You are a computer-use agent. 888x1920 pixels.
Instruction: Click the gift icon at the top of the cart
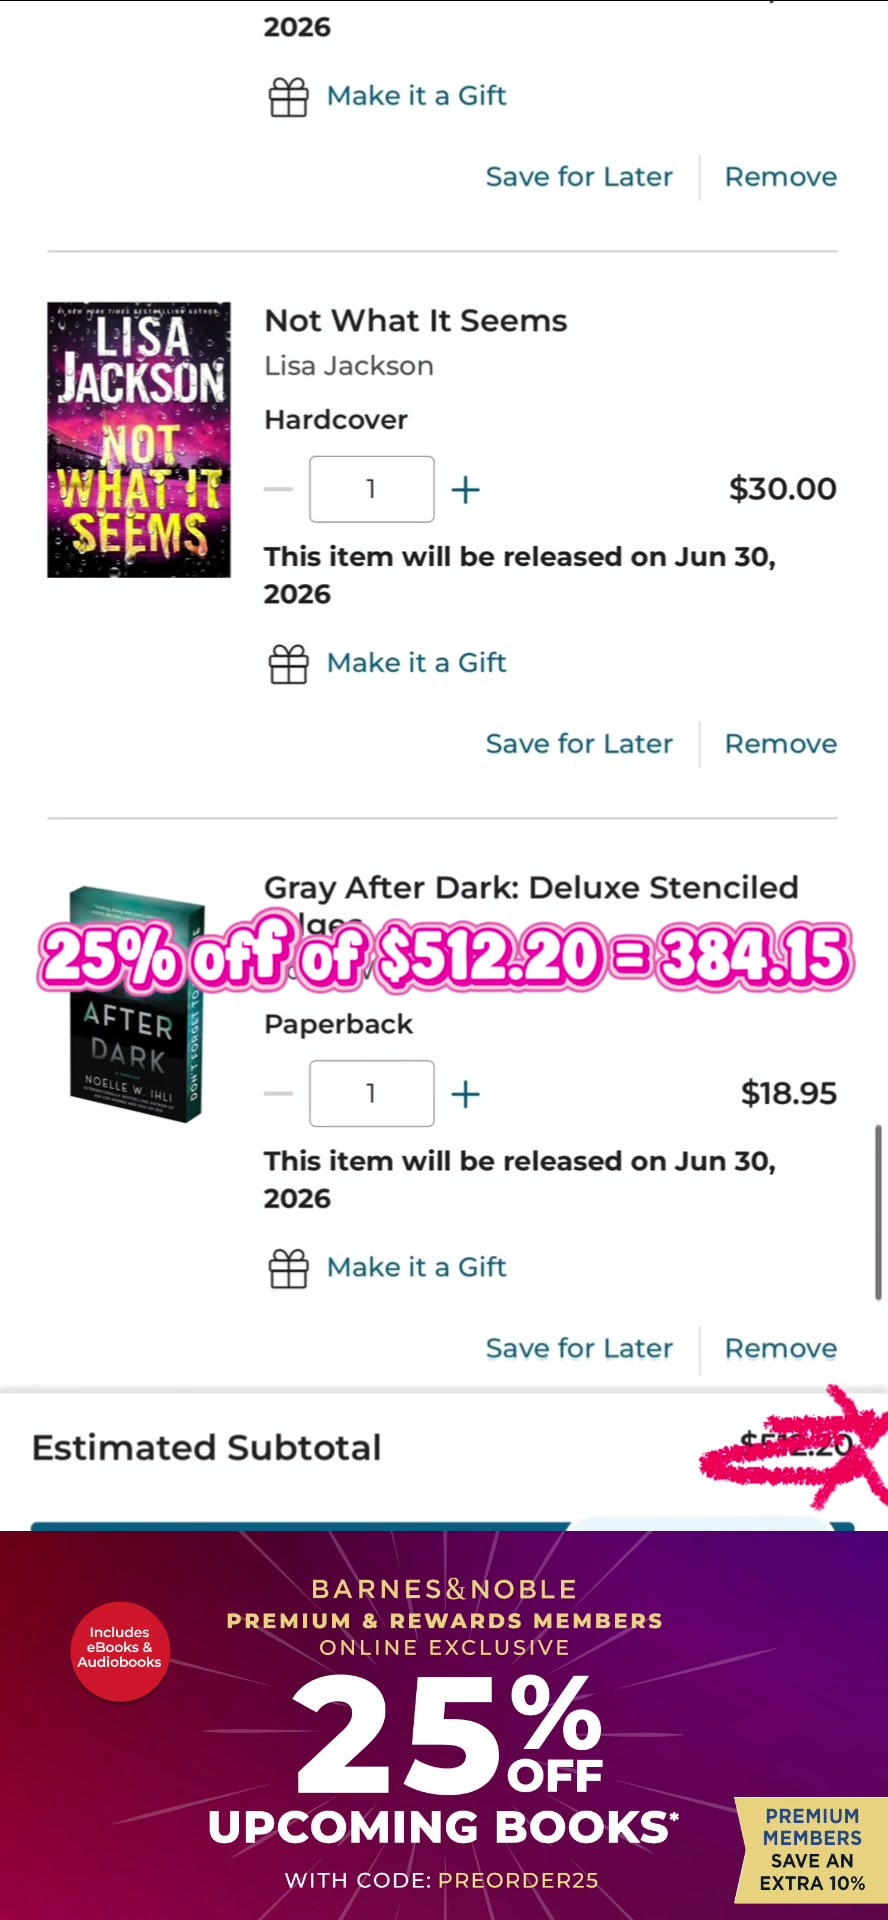pyautogui.click(x=289, y=97)
